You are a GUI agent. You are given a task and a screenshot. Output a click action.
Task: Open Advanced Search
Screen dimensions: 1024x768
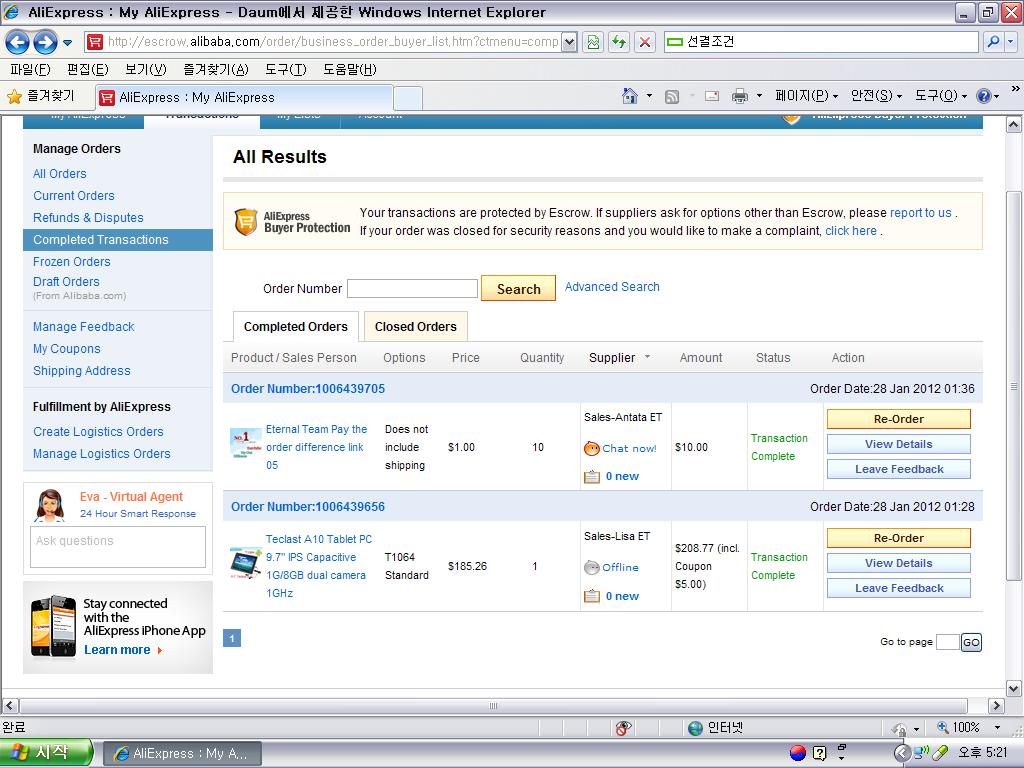[612, 287]
